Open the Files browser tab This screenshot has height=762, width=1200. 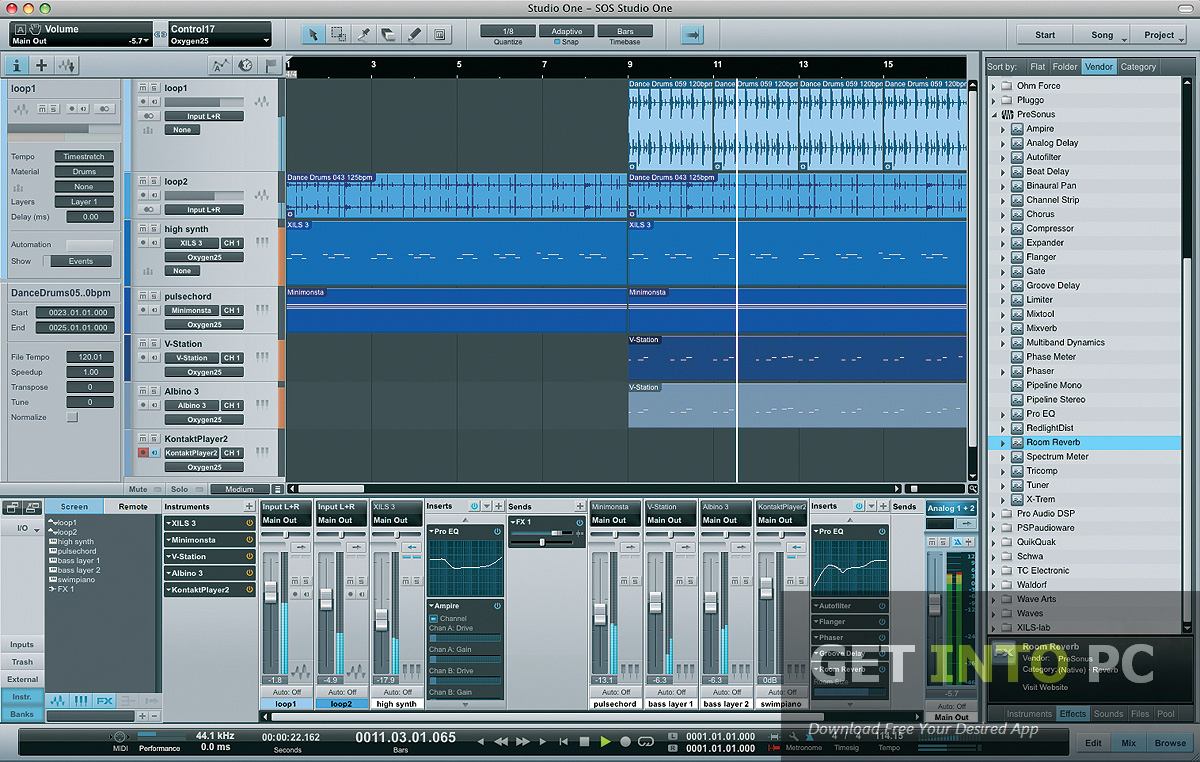1140,714
